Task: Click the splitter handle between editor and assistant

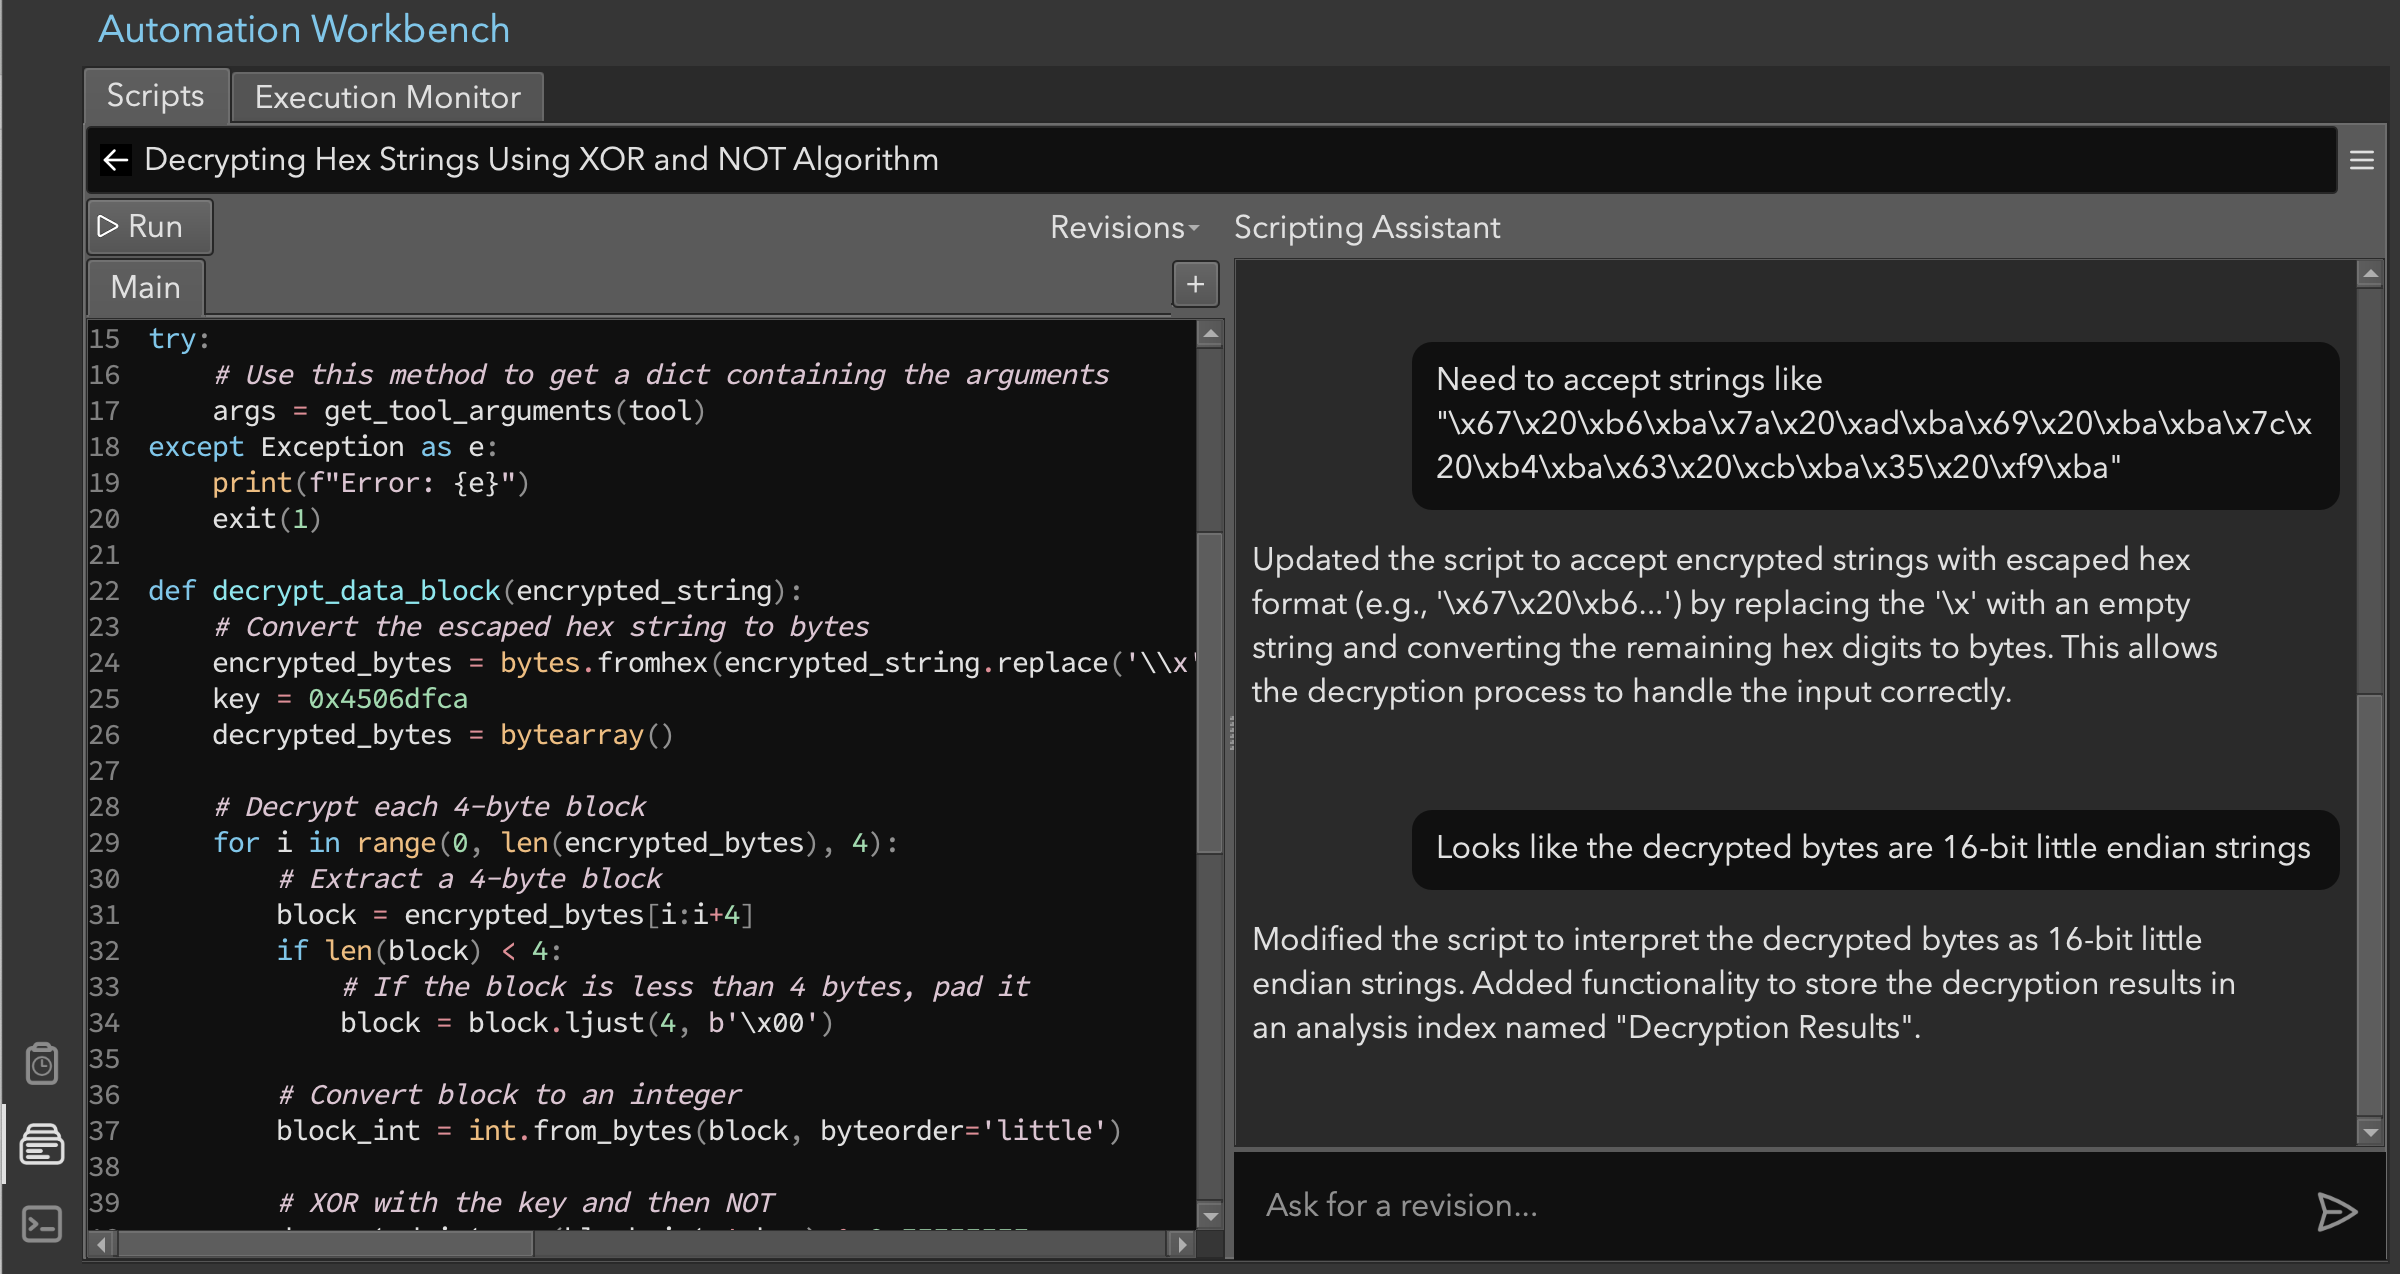Action: click(x=1231, y=735)
